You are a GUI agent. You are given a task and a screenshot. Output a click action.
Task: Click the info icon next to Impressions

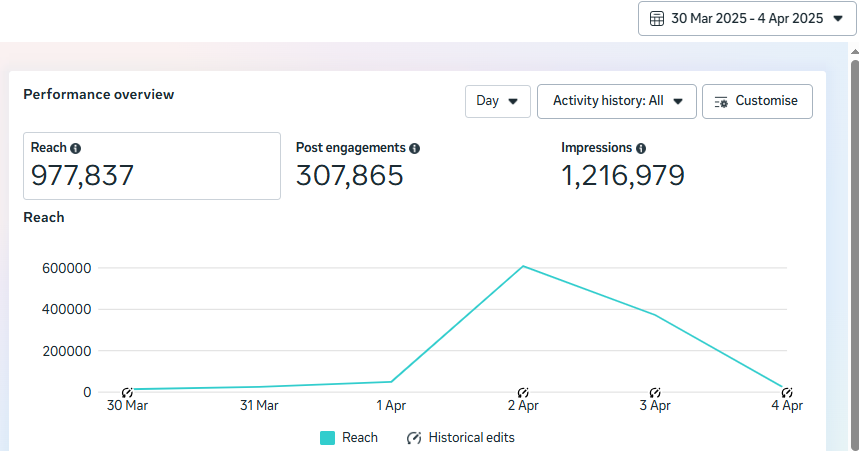641,148
